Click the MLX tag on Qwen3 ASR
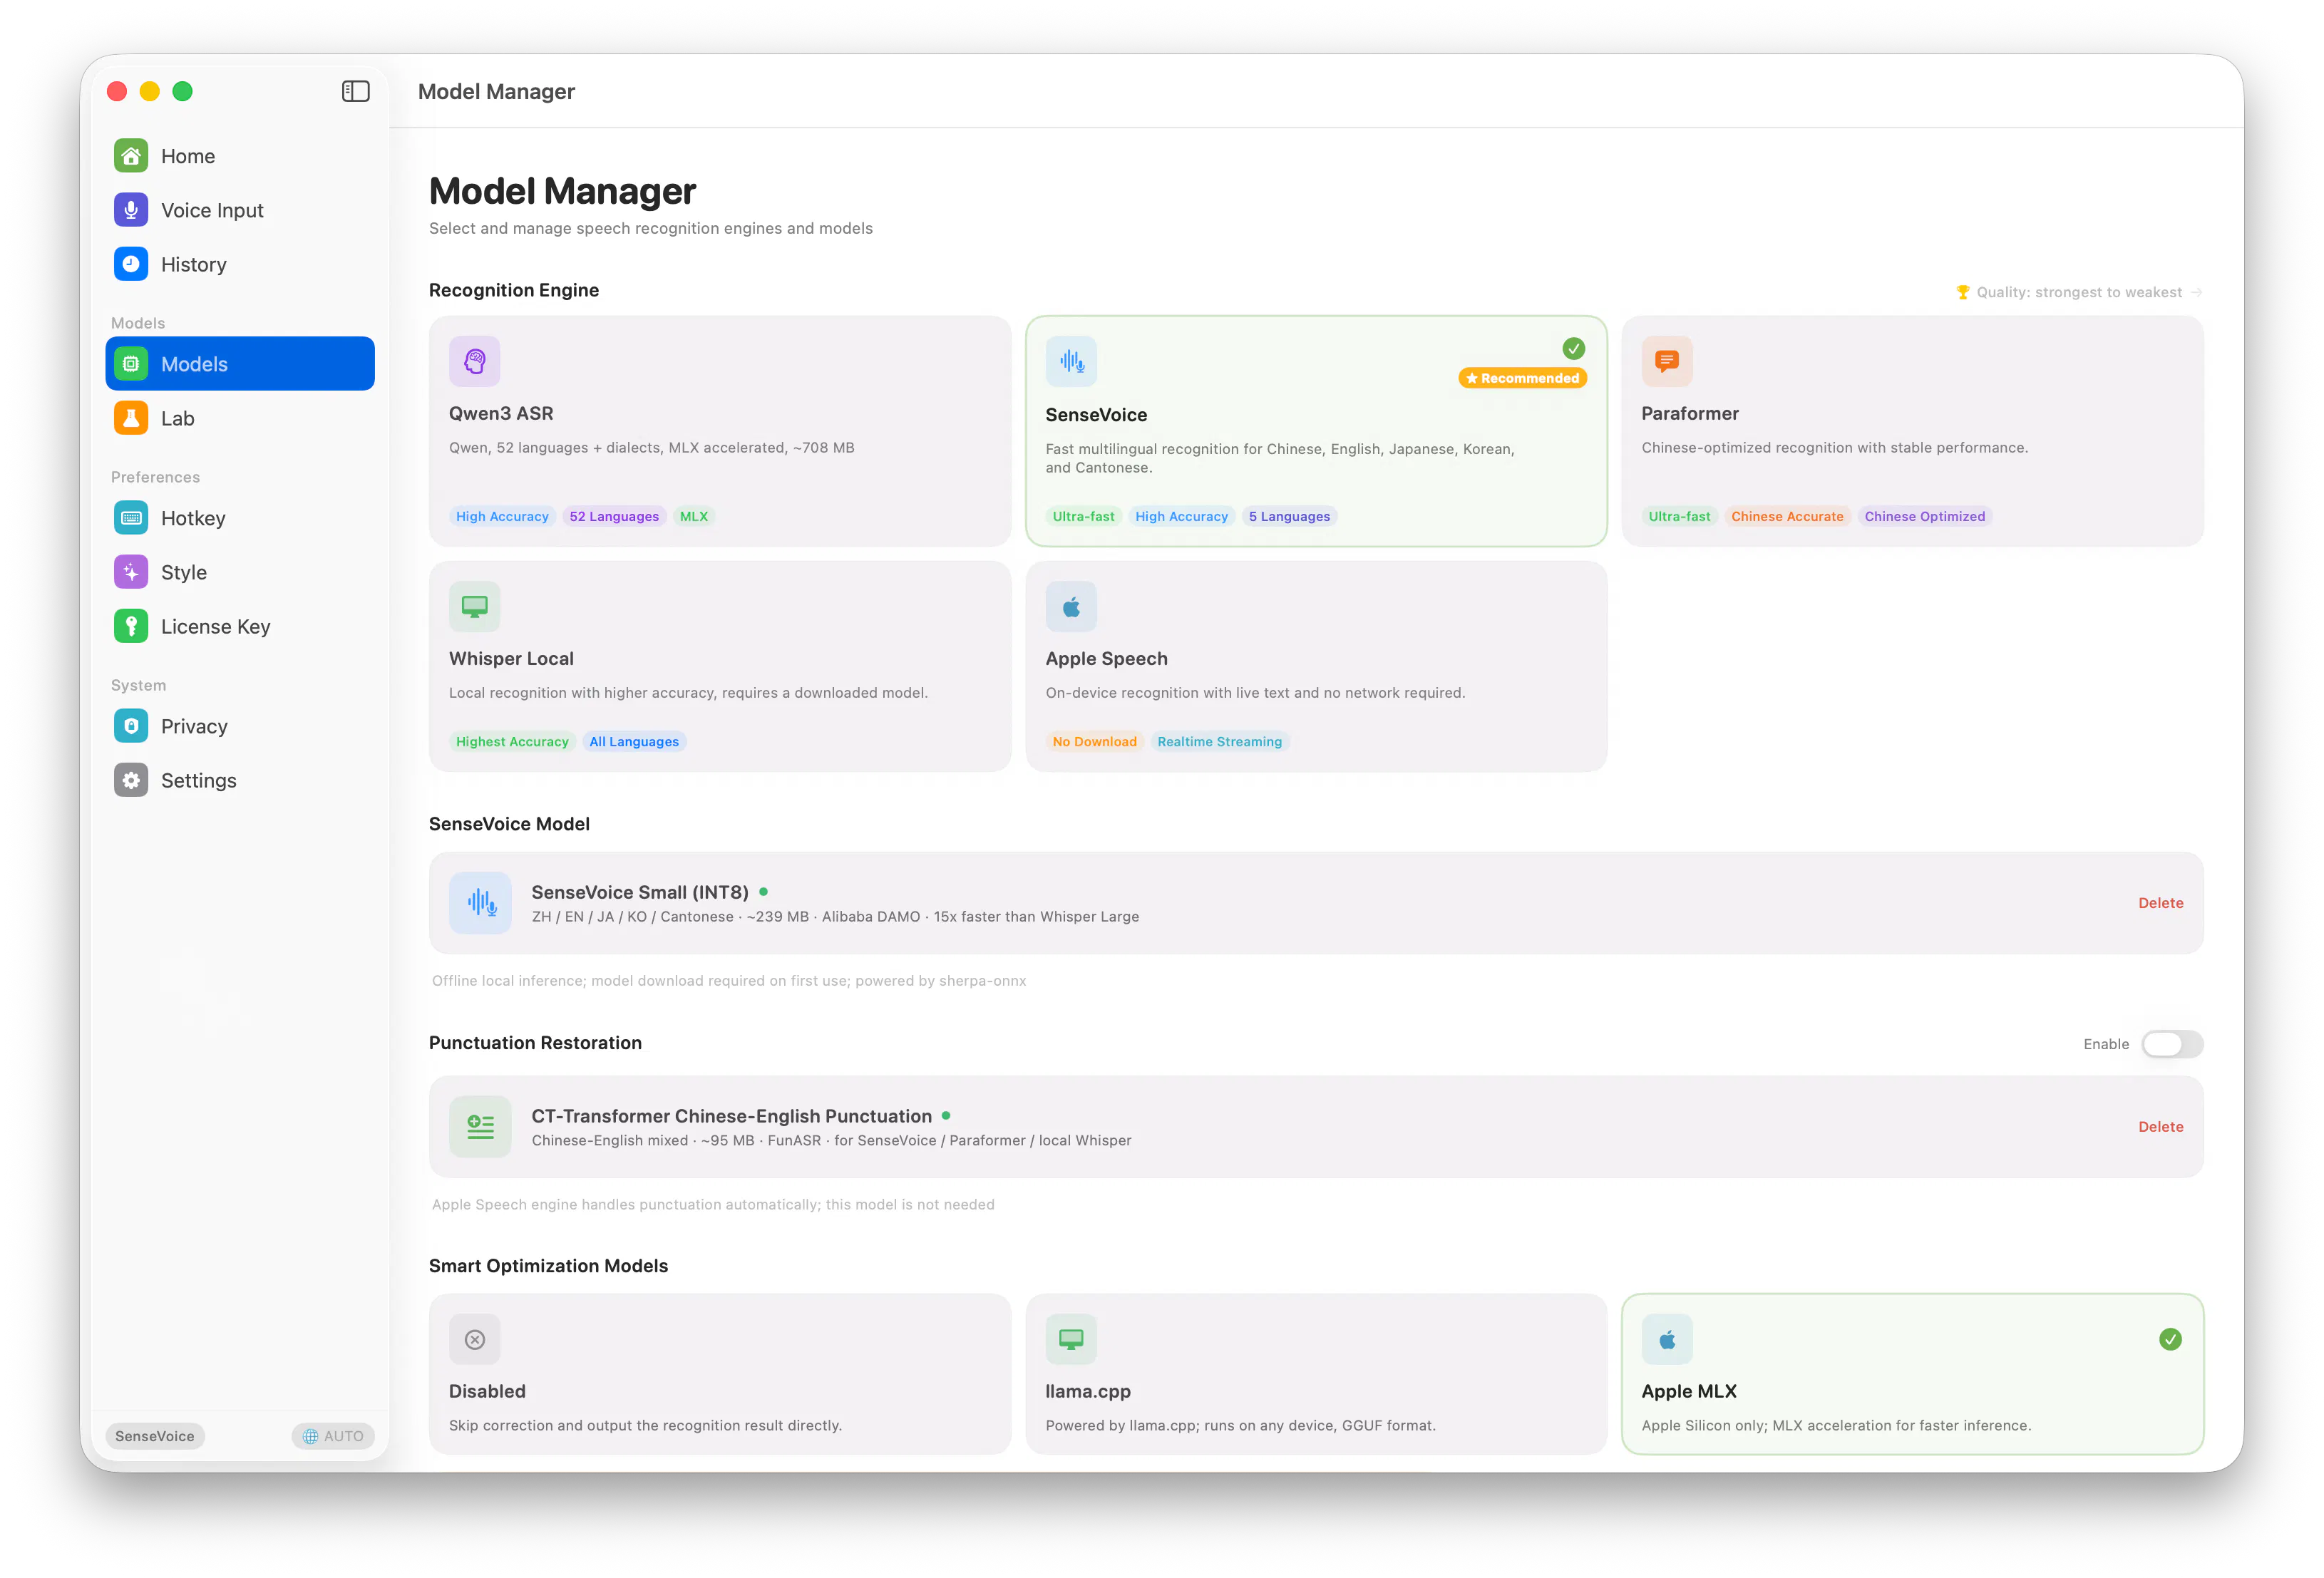 (694, 516)
